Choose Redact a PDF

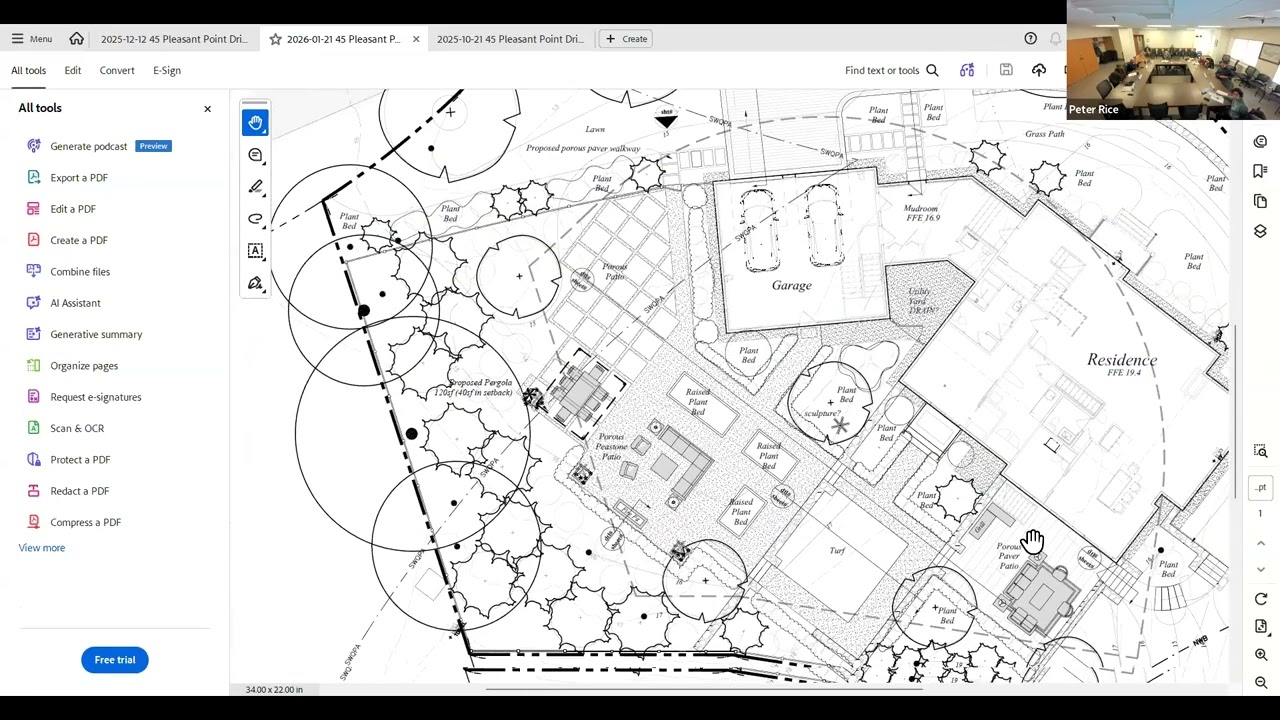pyautogui.click(x=80, y=491)
